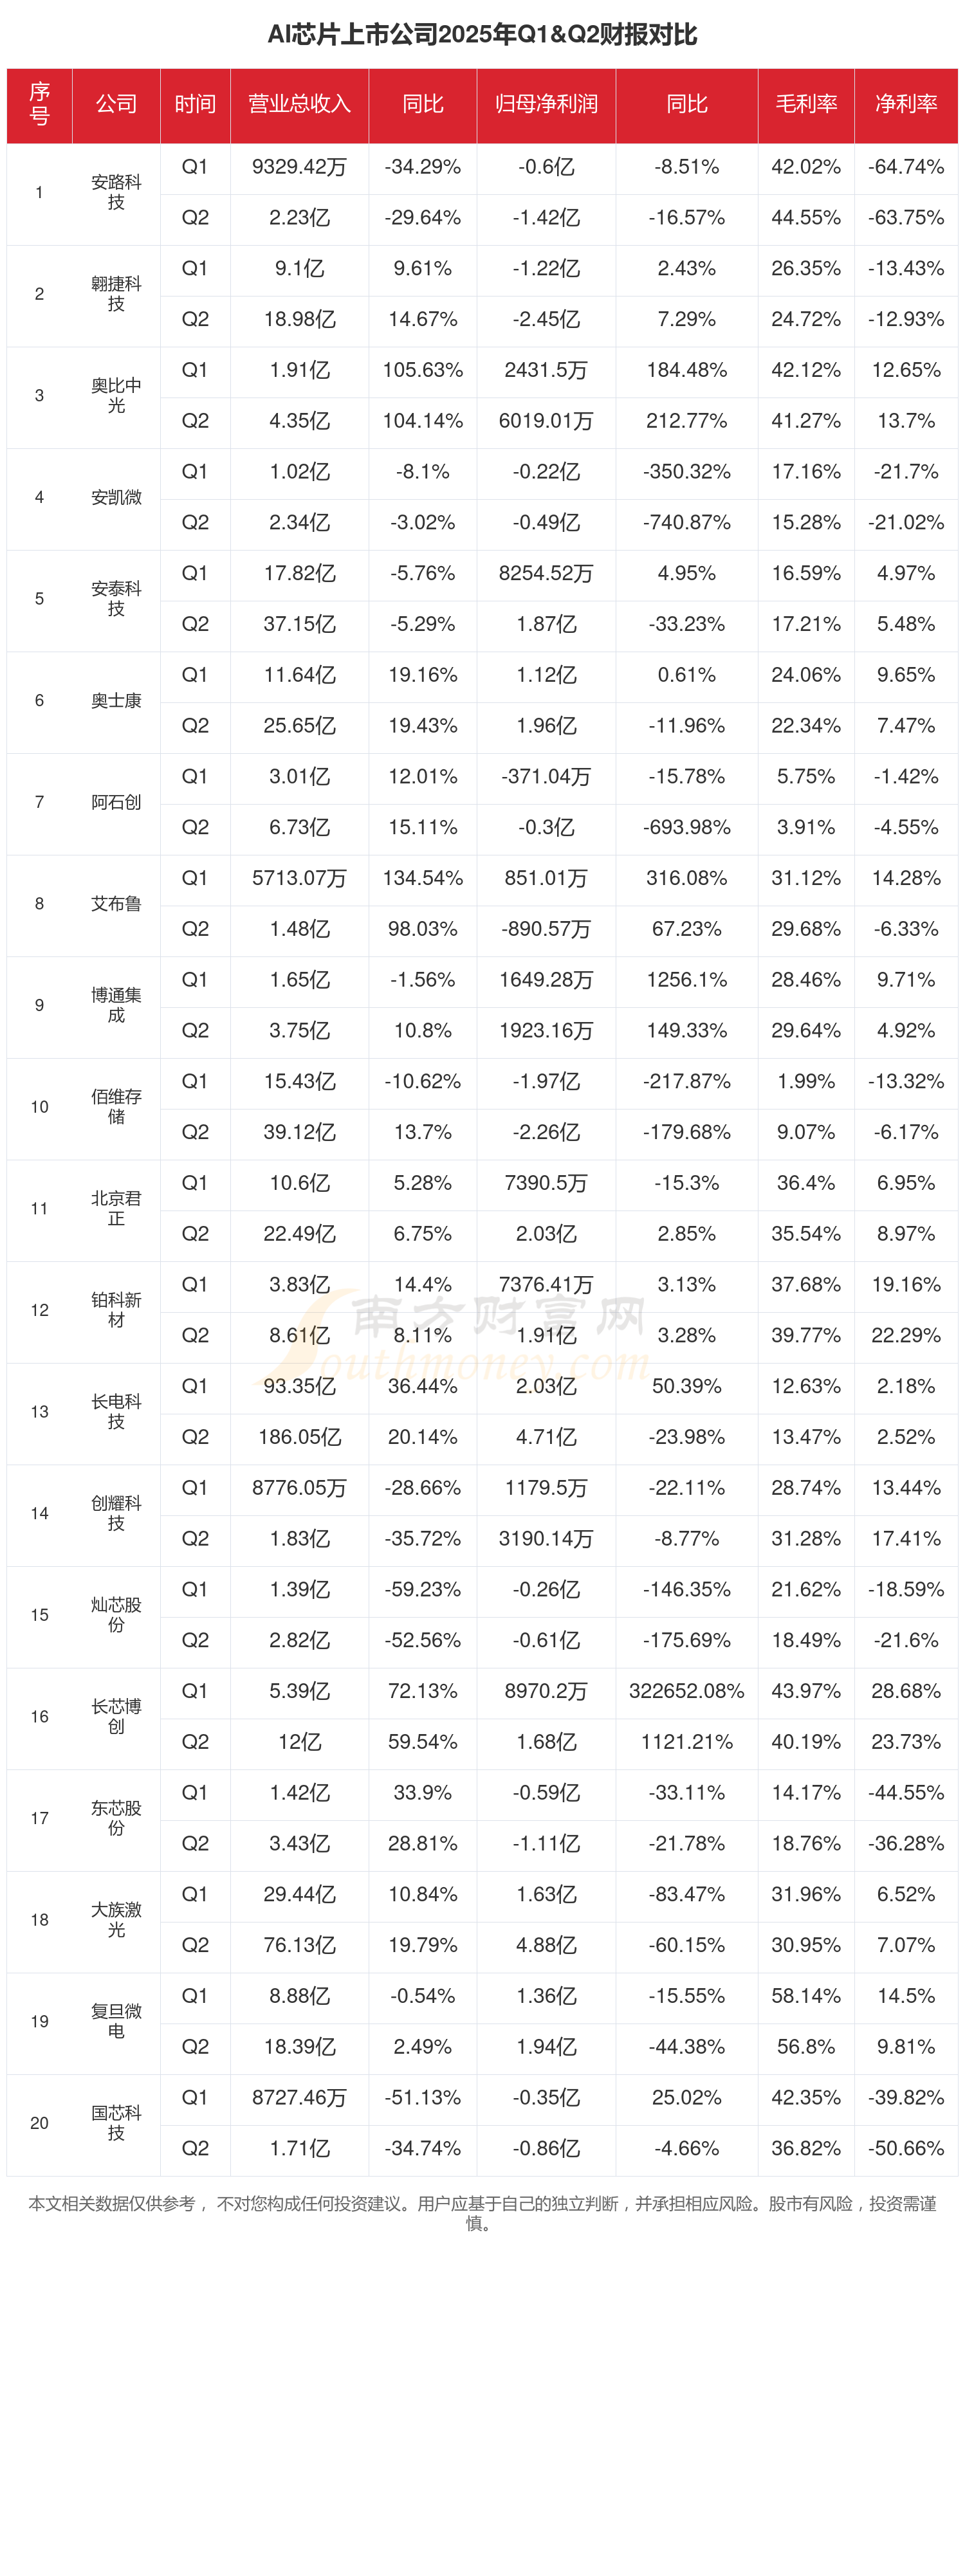
Task: Select the -64.74% net margin cell
Action: (906, 167)
